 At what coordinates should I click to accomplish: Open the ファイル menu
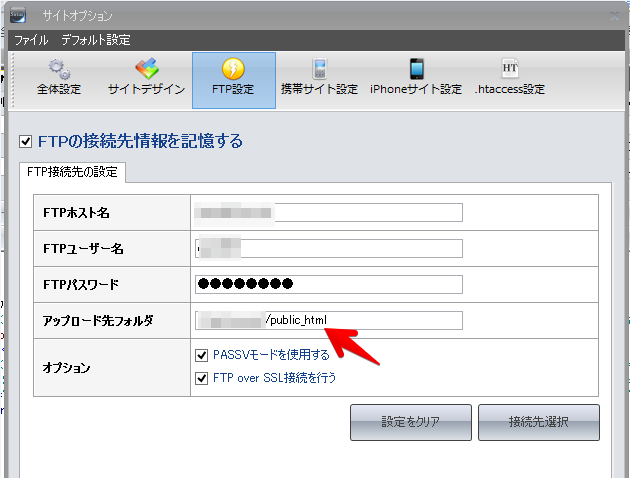(x=31, y=40)
